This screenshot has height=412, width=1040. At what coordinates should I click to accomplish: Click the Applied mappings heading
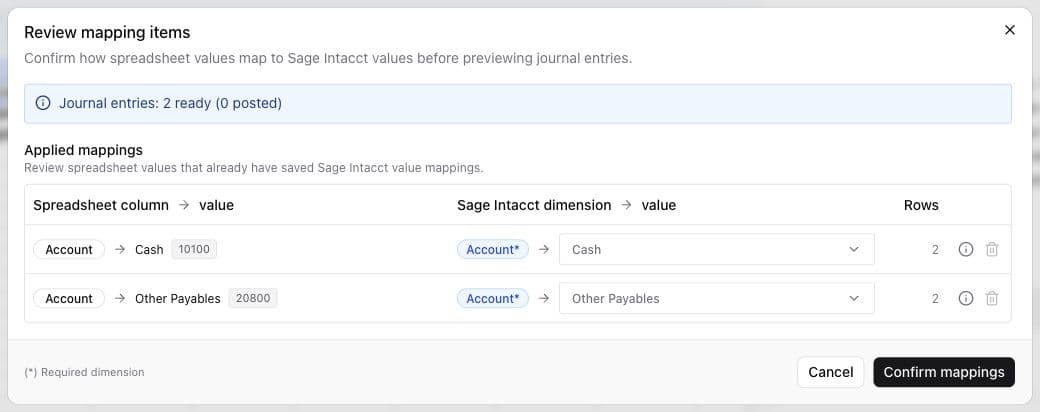pyautogui.click(x=84, y=150)
